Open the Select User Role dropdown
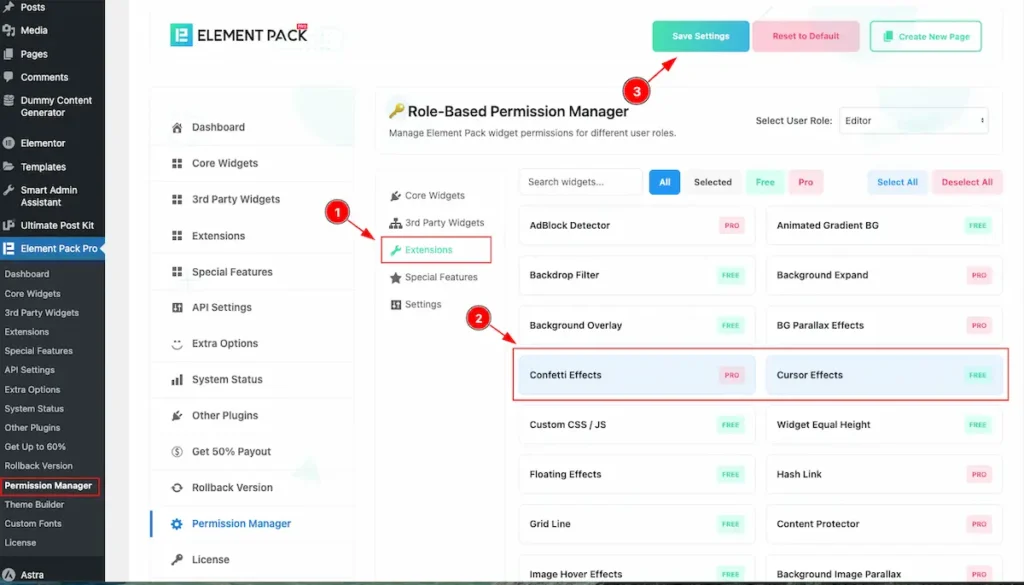Screen dimensions: 1024x585 pos(913,121)
